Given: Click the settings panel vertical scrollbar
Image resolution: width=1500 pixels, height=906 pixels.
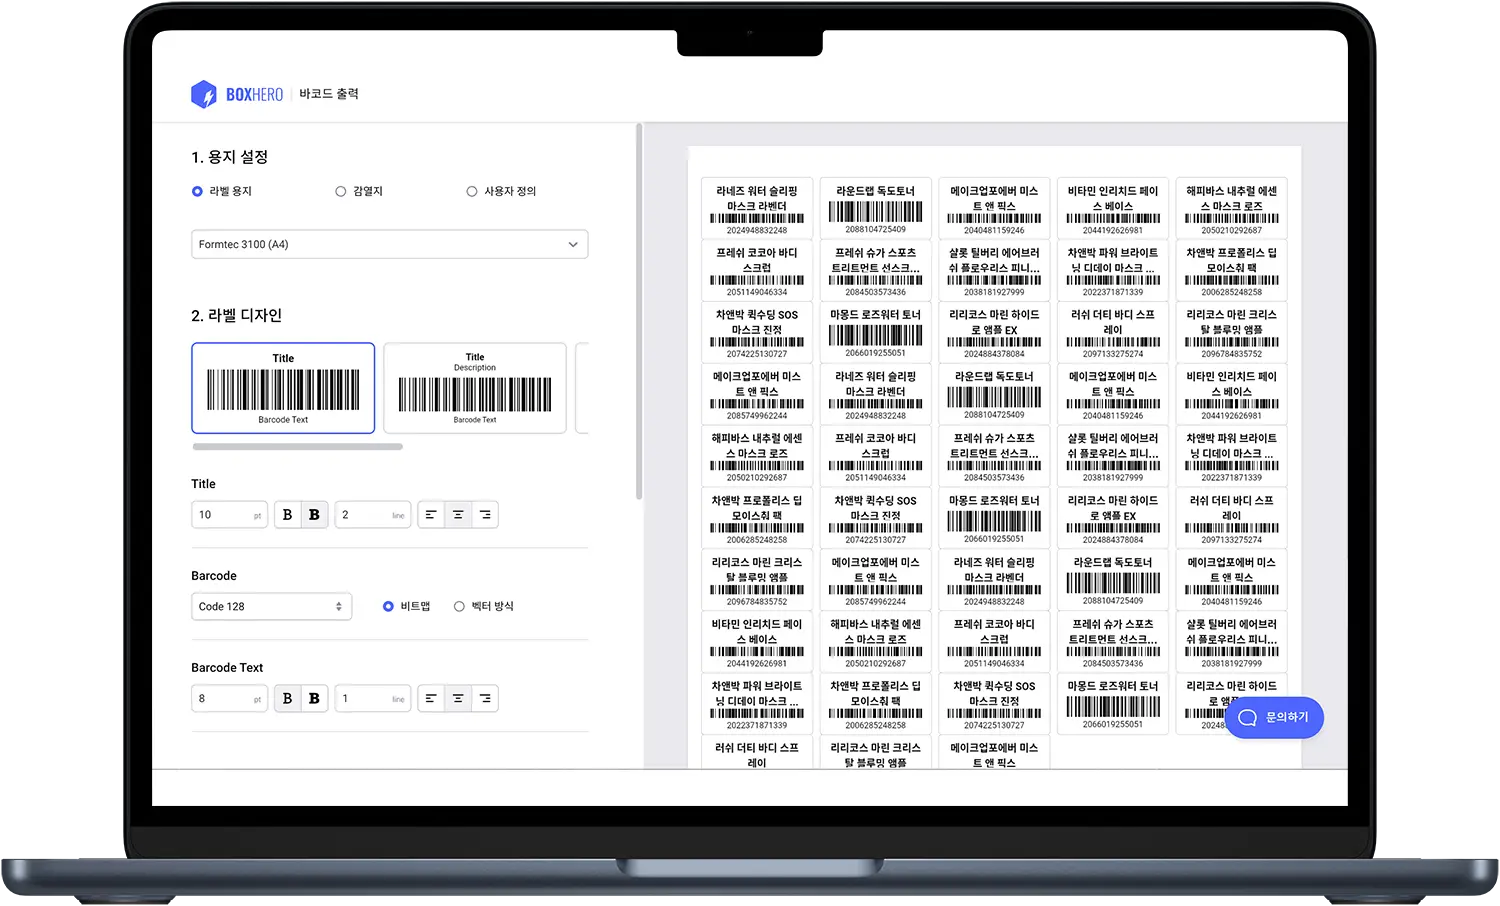Looking at the screenshot, I should (639, 312).
